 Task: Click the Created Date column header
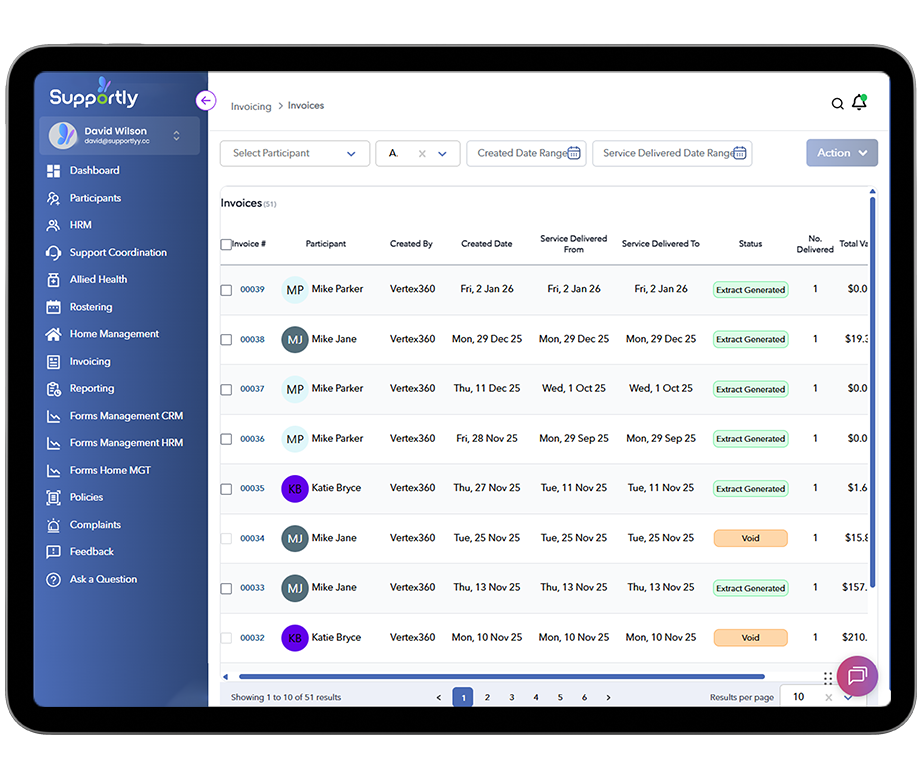tap(486, 244)
